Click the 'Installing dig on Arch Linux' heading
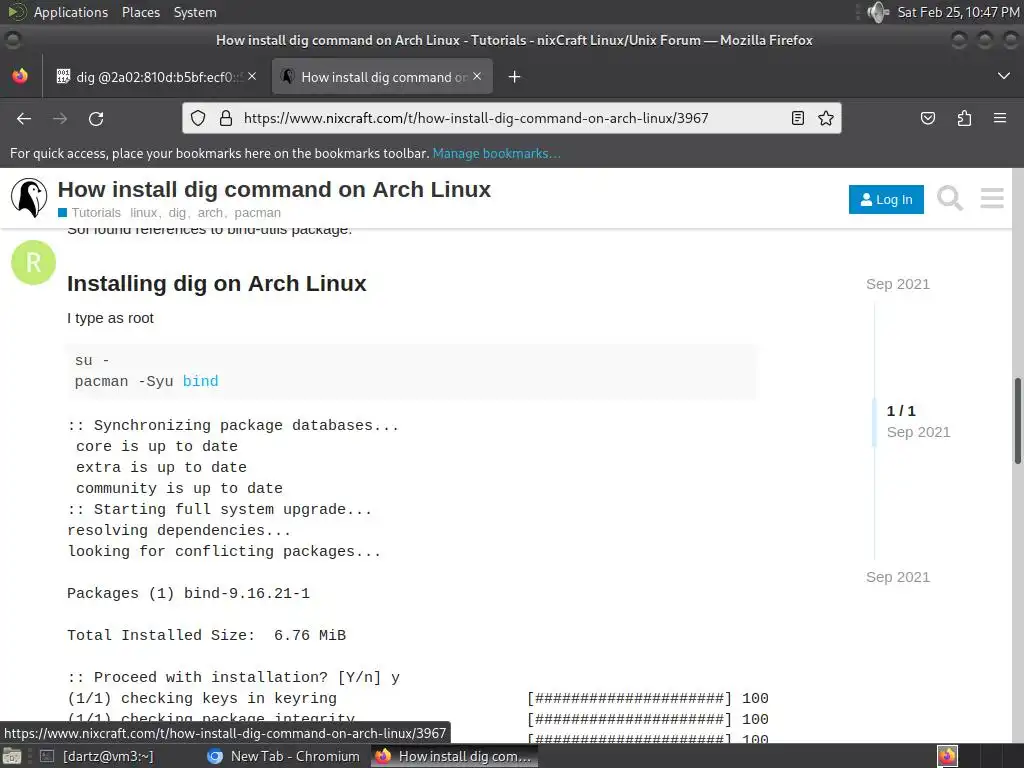This screenshot has width=1024, height=768. [217, 283]
